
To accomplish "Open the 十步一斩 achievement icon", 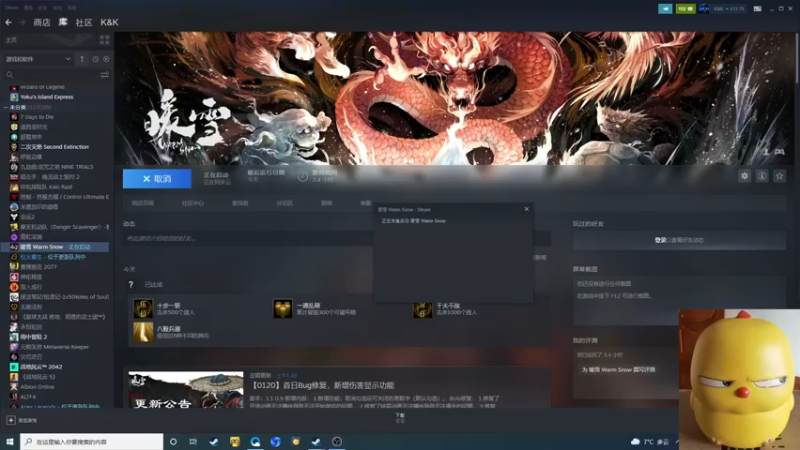I will (143, 309).
